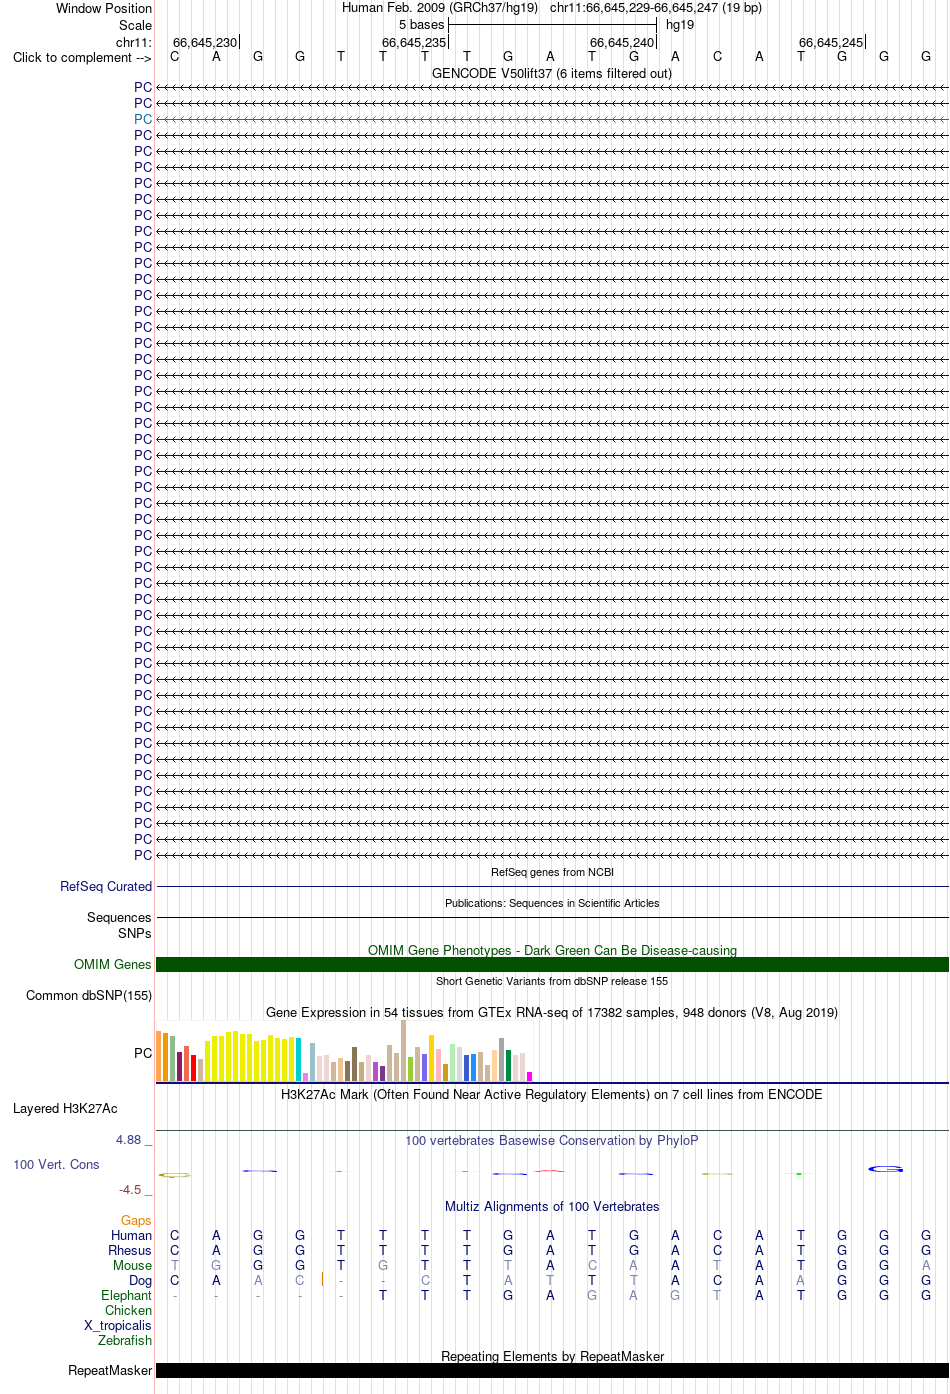This screenshot has width=950, height=1394.
Task: Open '100 vertebrates Basewise Conservation by PhyloP' title
Action: [x=552, y=1140]
